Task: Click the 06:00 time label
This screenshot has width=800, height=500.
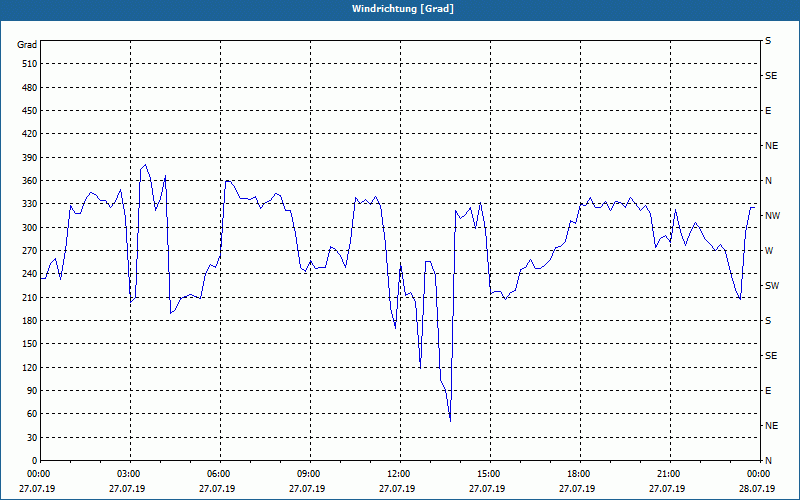Action: 218,474
